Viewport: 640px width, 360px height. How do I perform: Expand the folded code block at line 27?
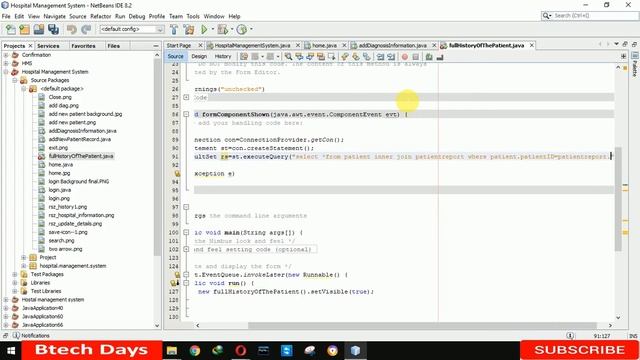coord(186,97)
